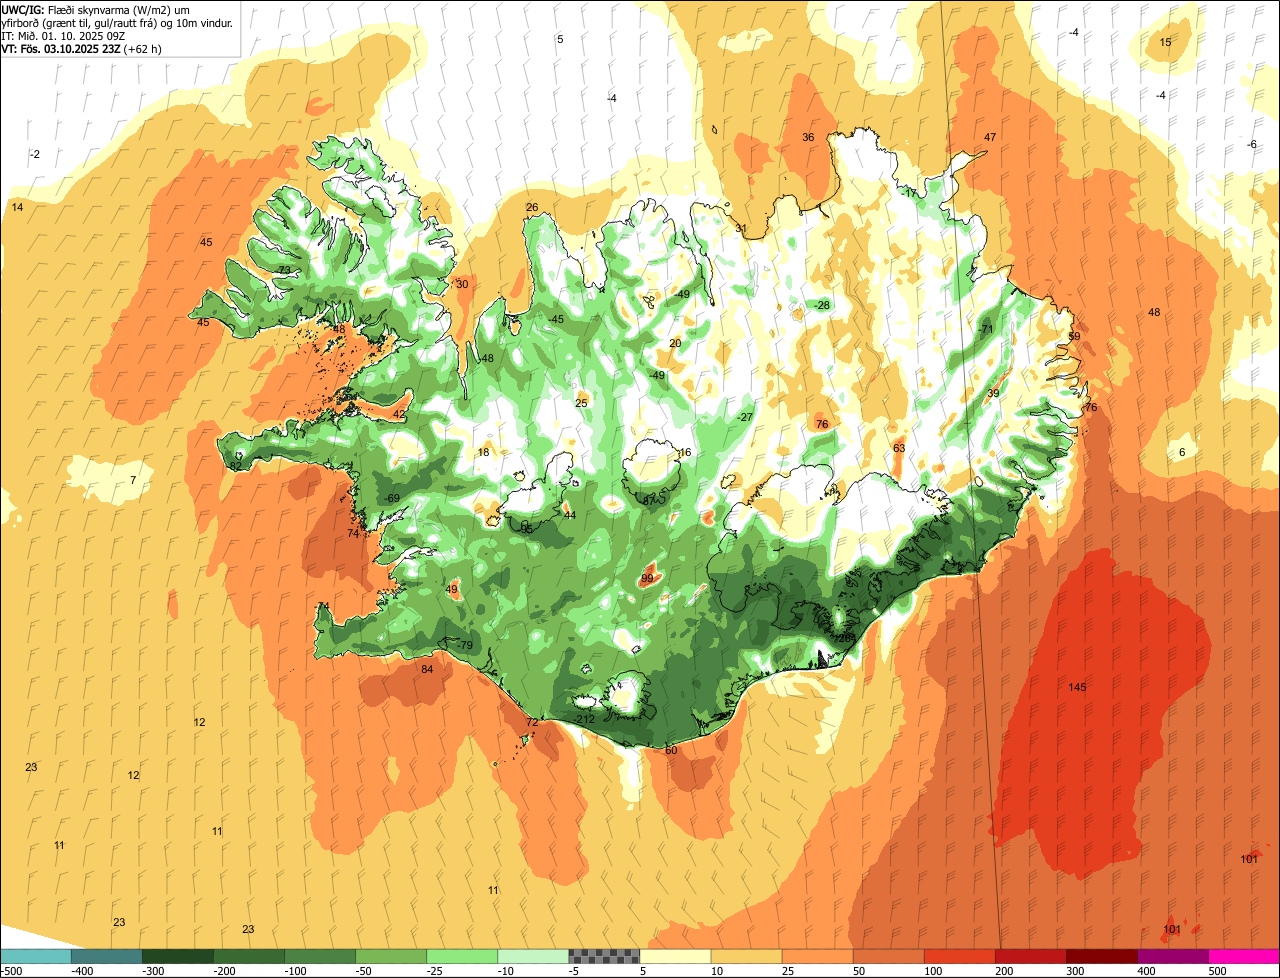
Task: Click the '-79' value on the map
Action: pyautogui.click(x=464, y=645)
